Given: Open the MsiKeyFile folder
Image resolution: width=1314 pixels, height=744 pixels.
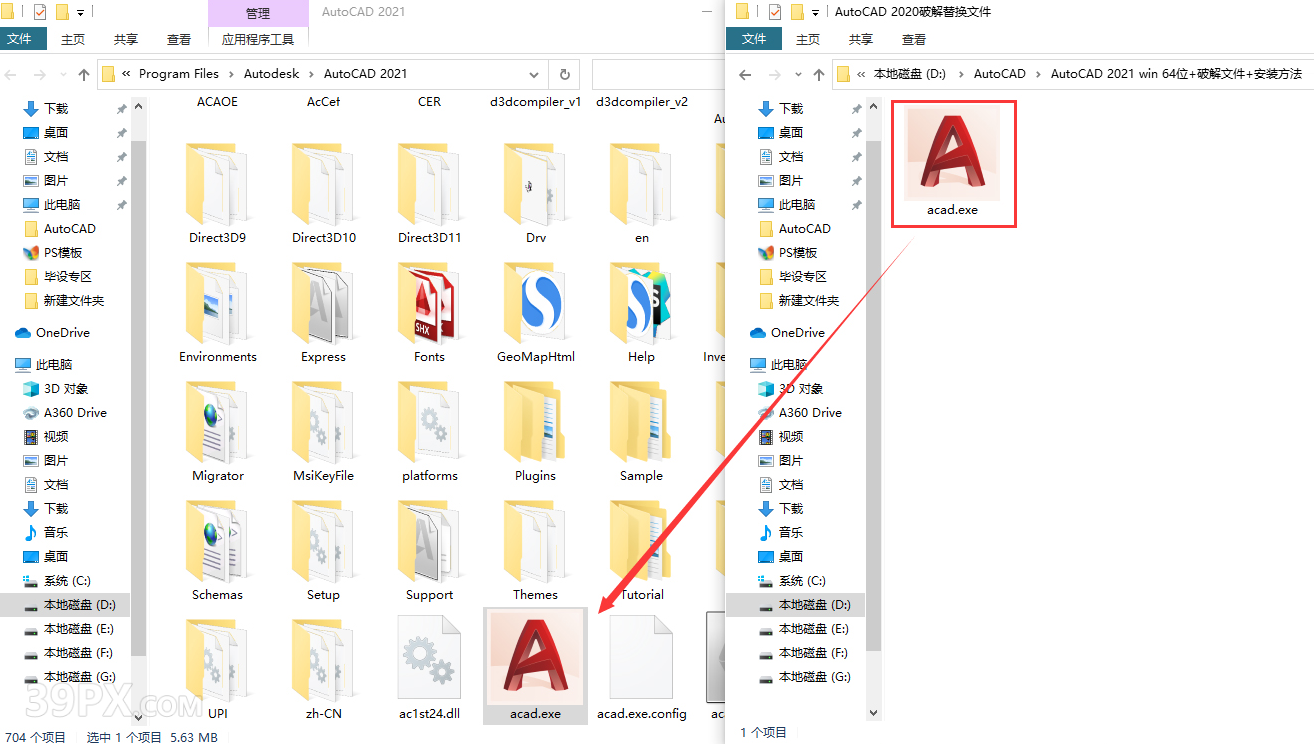Looking at the screenshot, I should click(323, 432).
